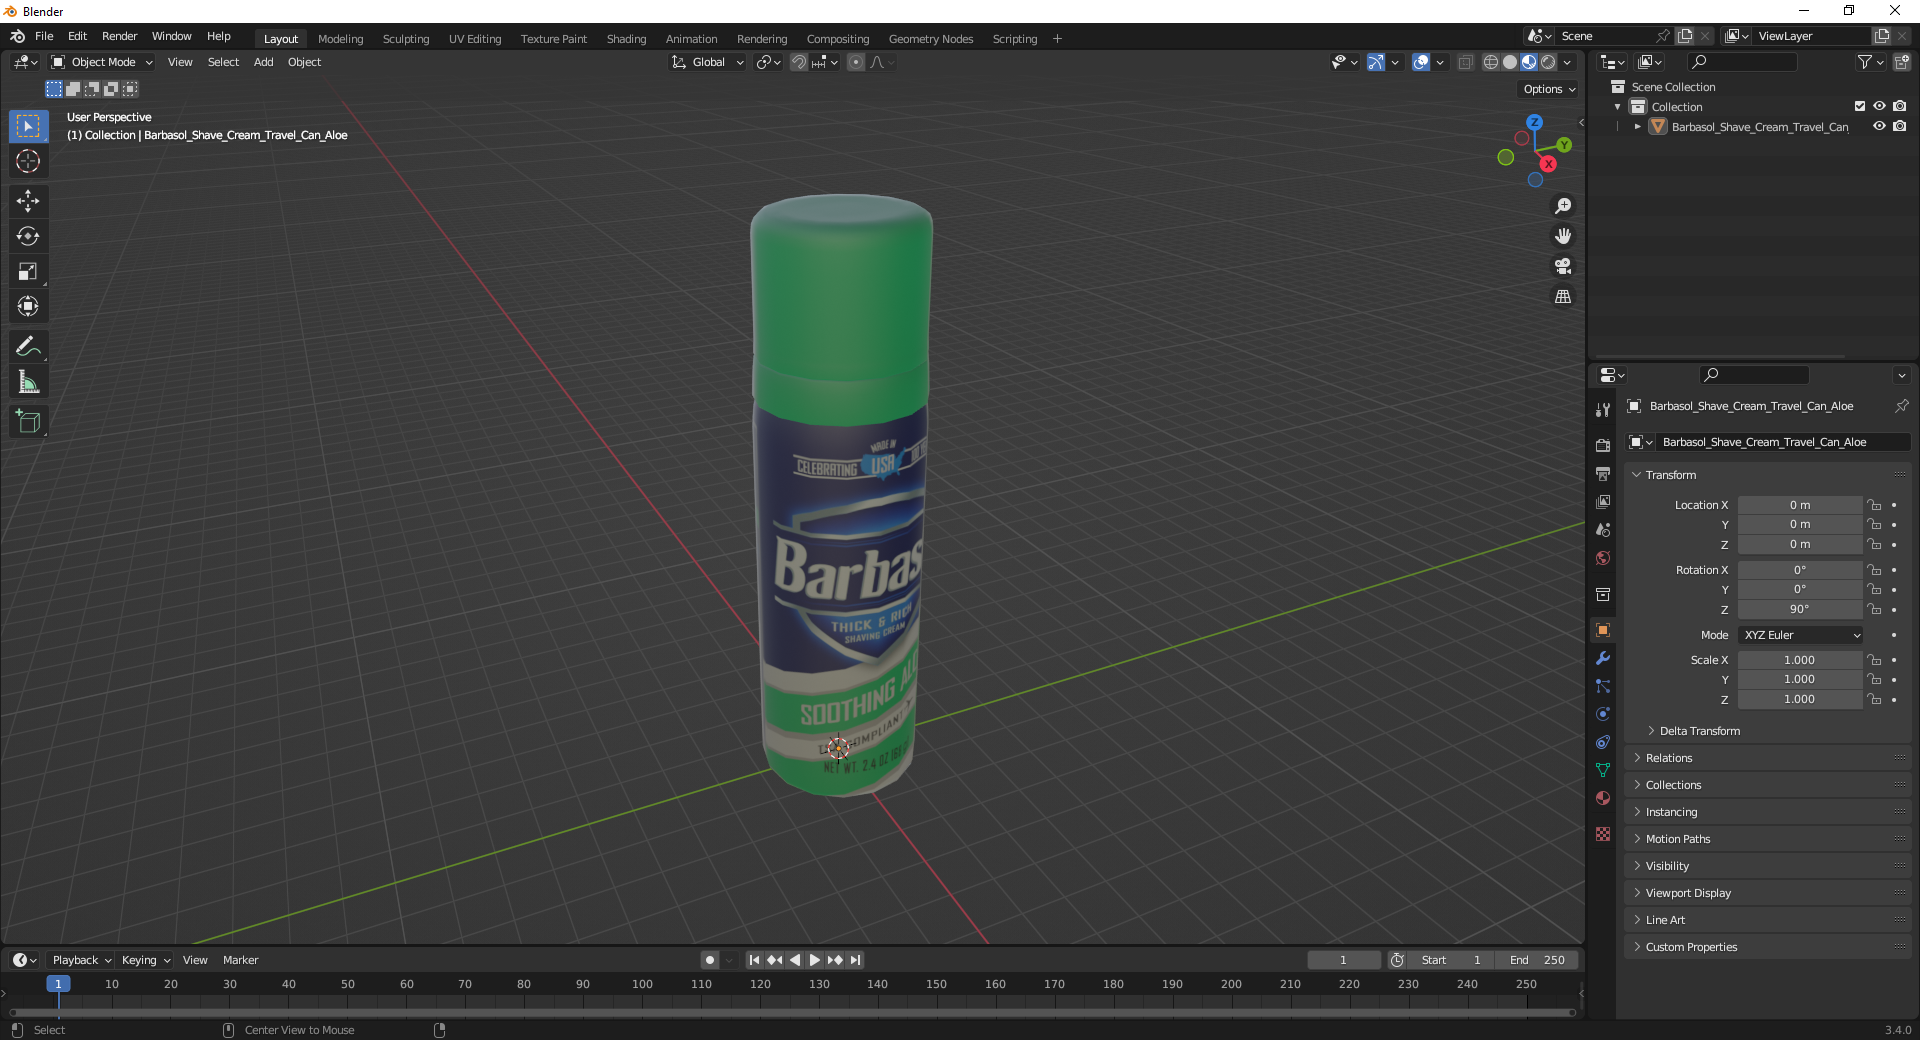Switch to the Modeling workspace tab
The image size is (1920, 1040).
340,39
